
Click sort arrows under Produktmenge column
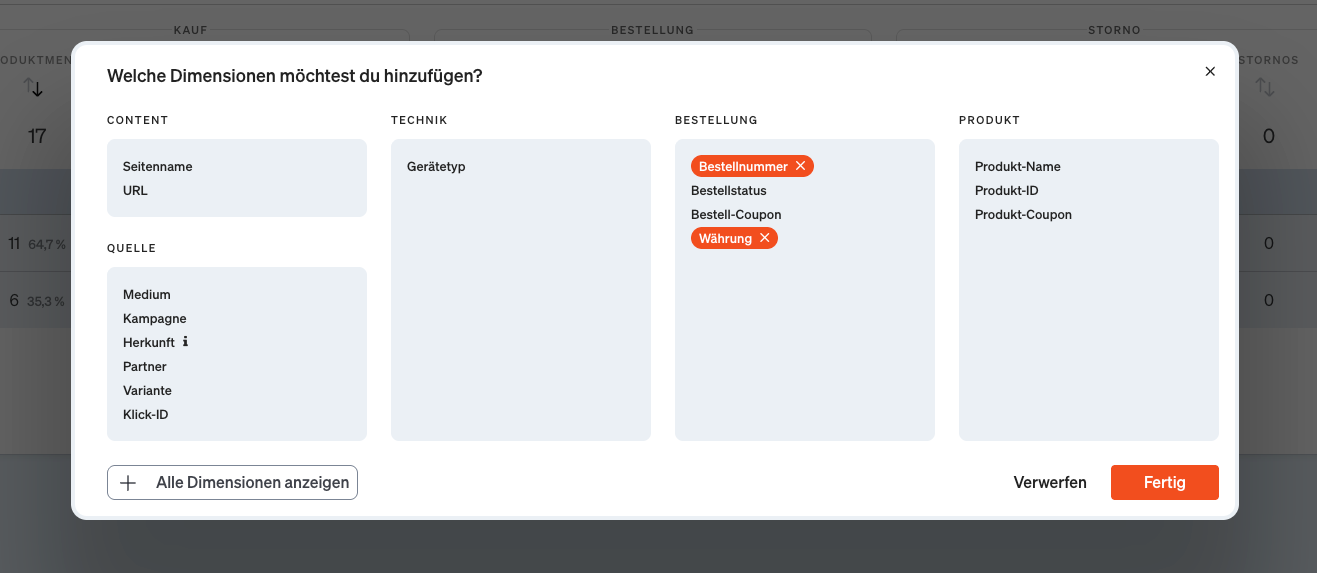tap(35, 88)
